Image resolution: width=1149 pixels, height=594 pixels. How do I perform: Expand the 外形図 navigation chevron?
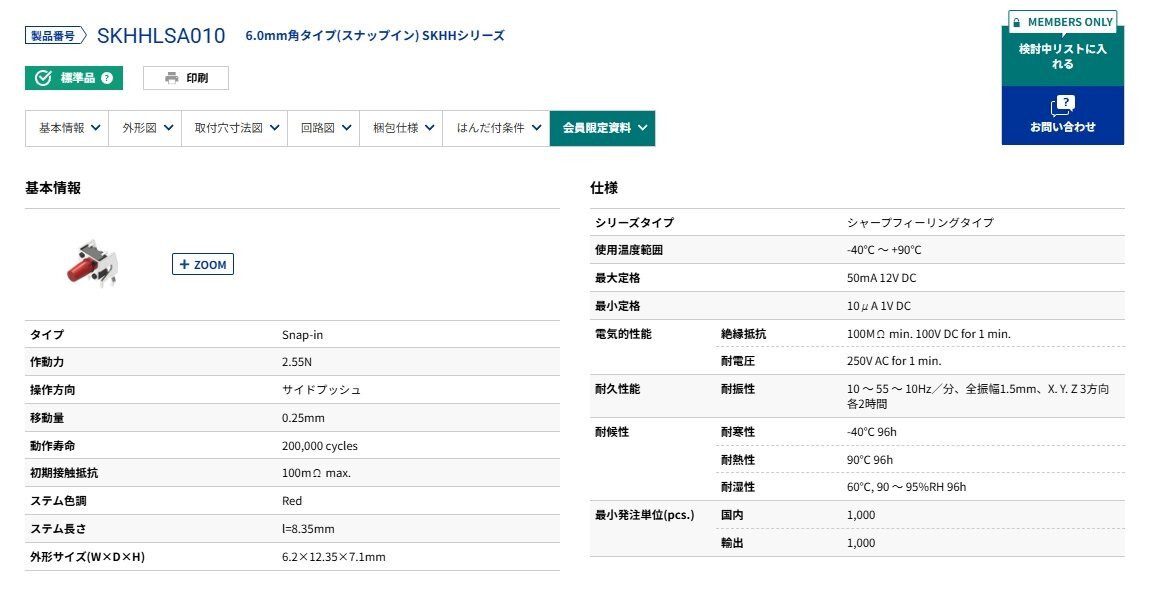pos(168,128)
